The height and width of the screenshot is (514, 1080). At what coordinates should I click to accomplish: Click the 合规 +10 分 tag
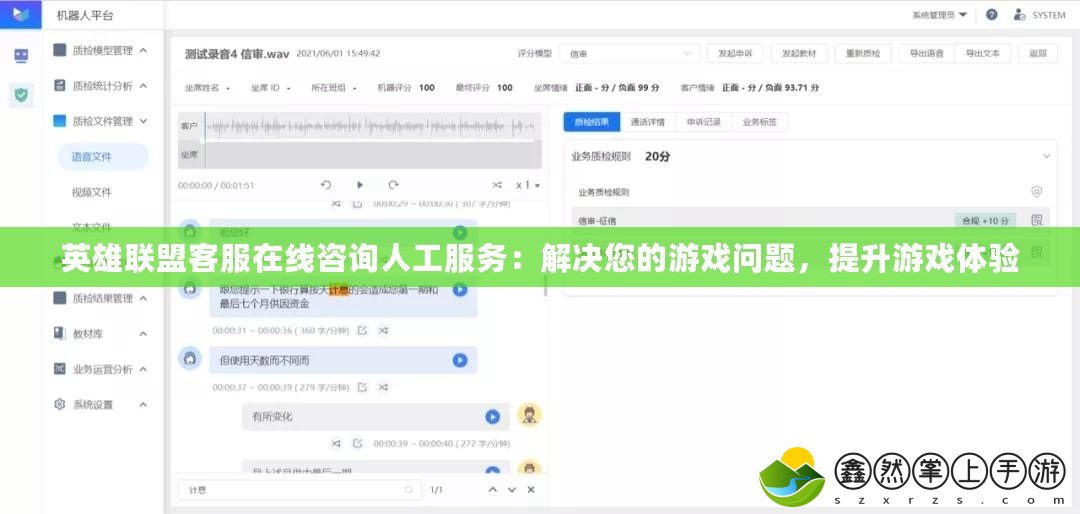[x=985, y=220]
